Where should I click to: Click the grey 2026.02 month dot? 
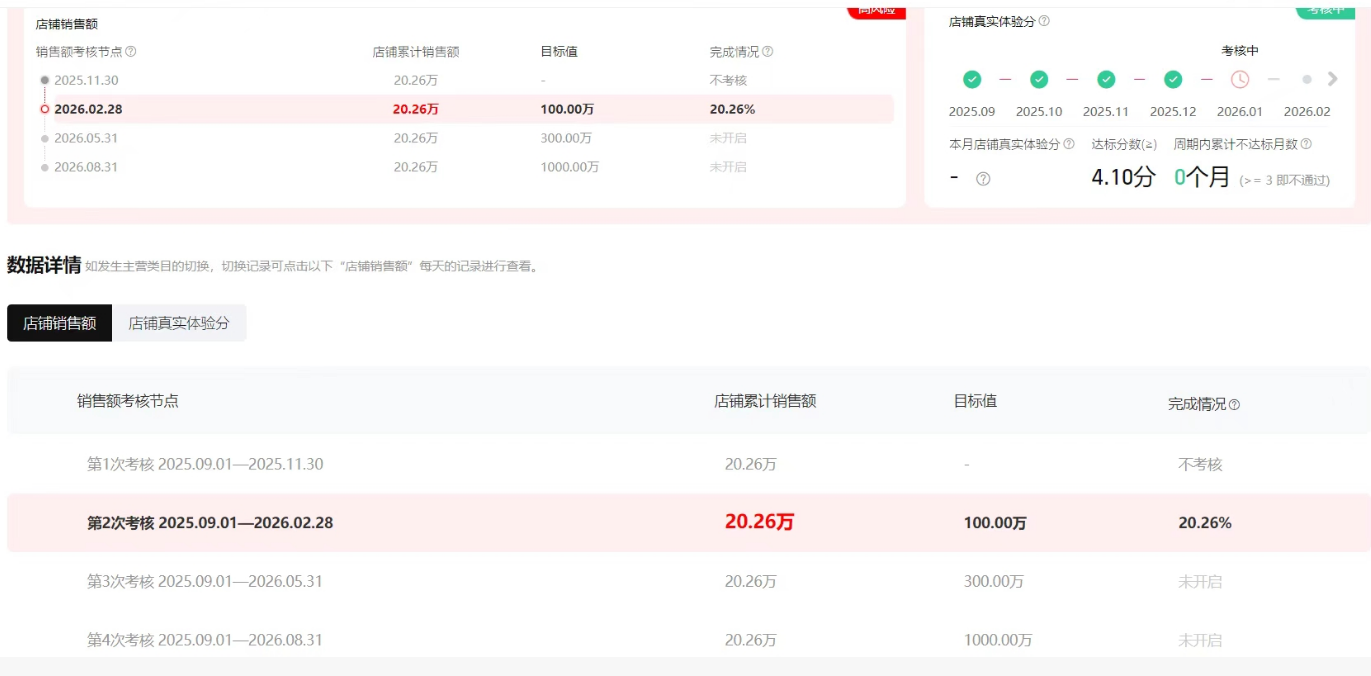pos(1307,79)
